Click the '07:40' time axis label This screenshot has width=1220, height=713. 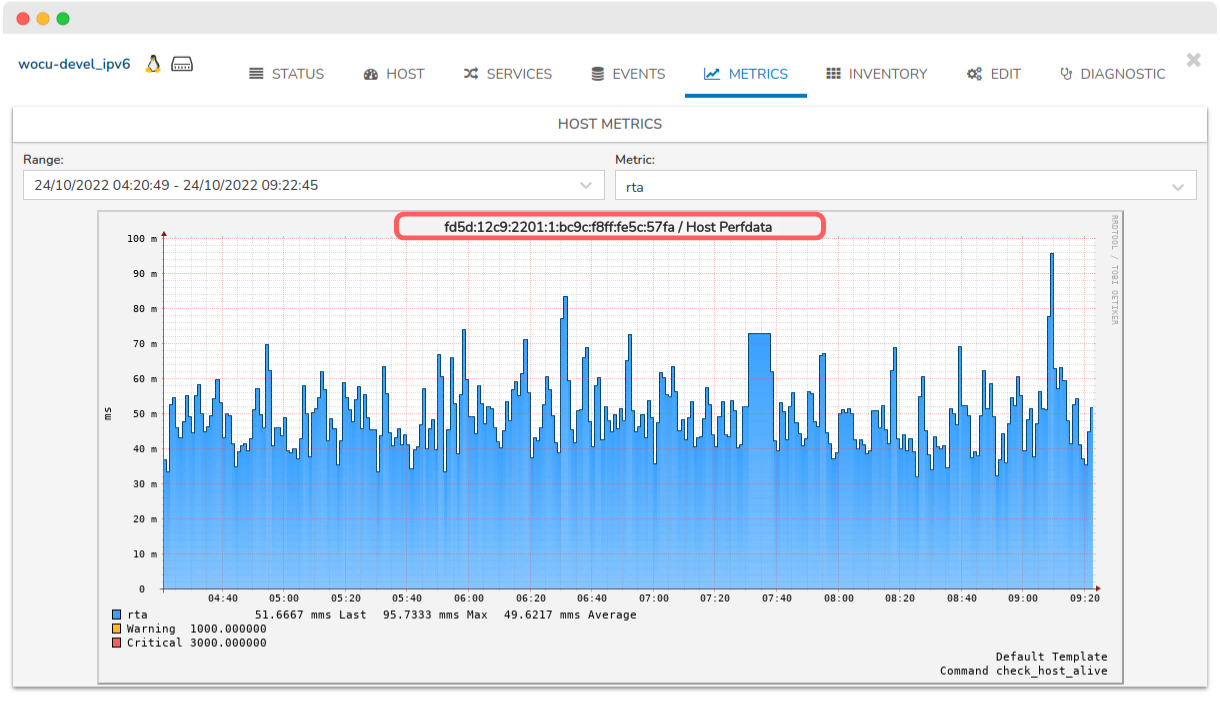click(777, 598)
